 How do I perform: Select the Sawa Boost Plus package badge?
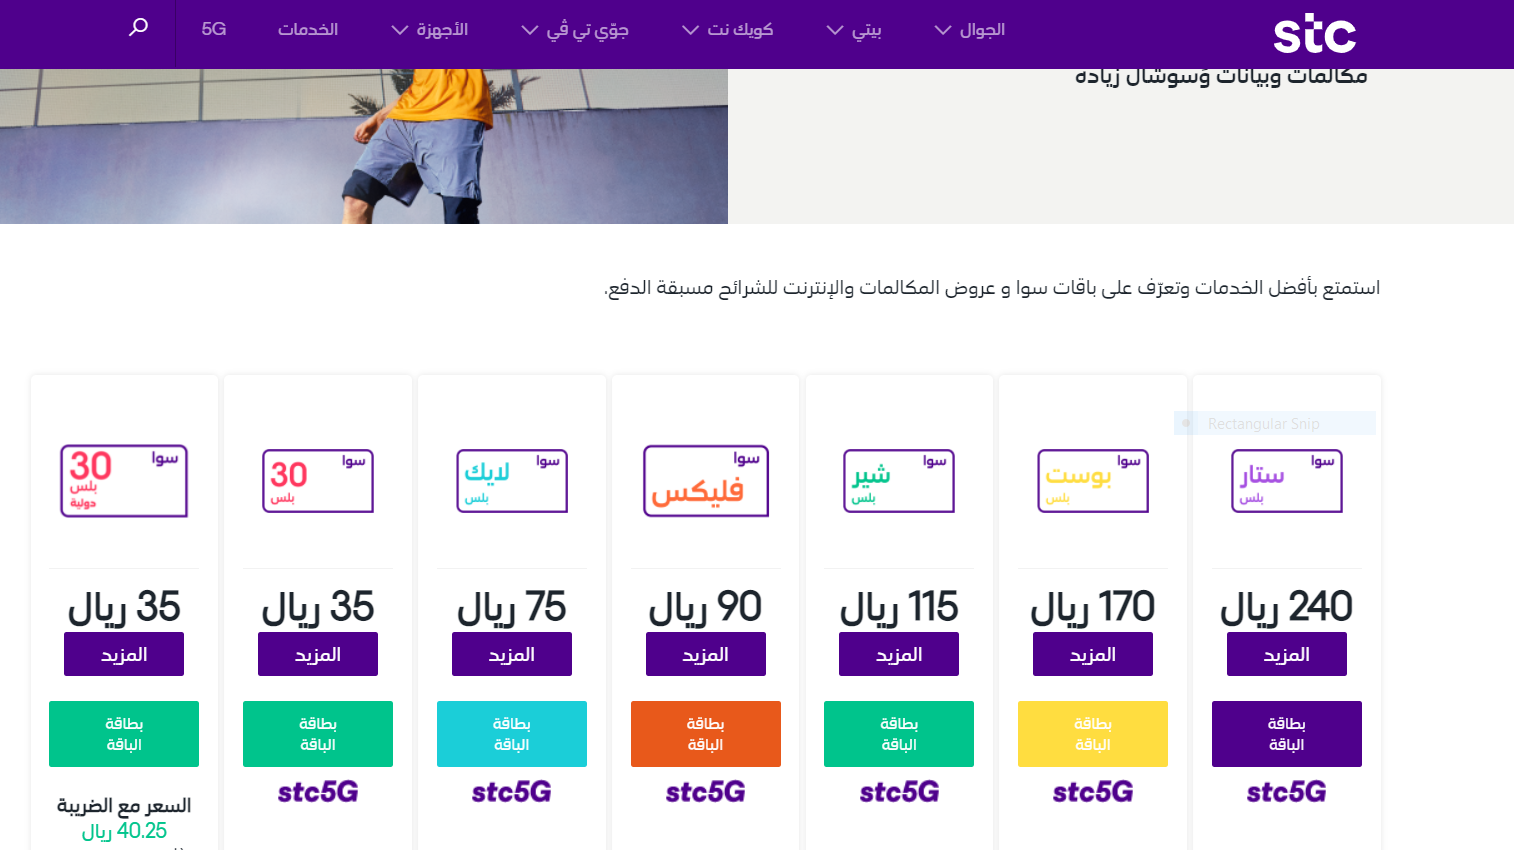1092,480
